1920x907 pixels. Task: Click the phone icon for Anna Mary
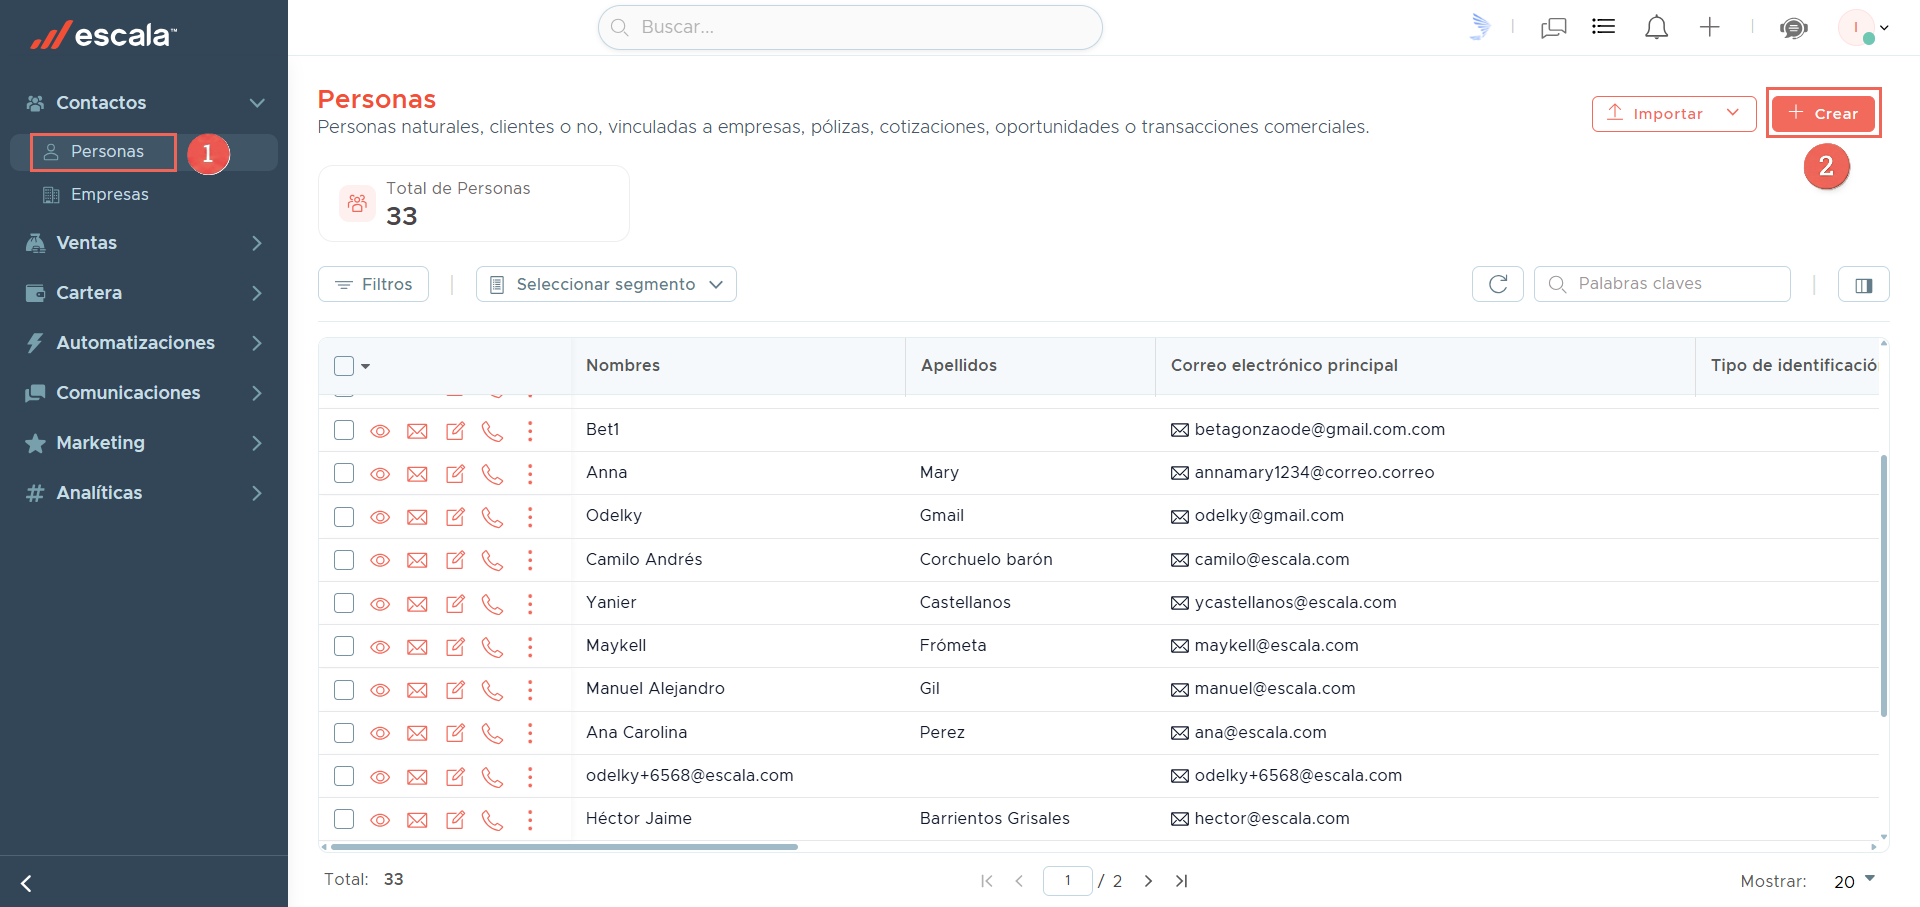[x=492, y=473]
